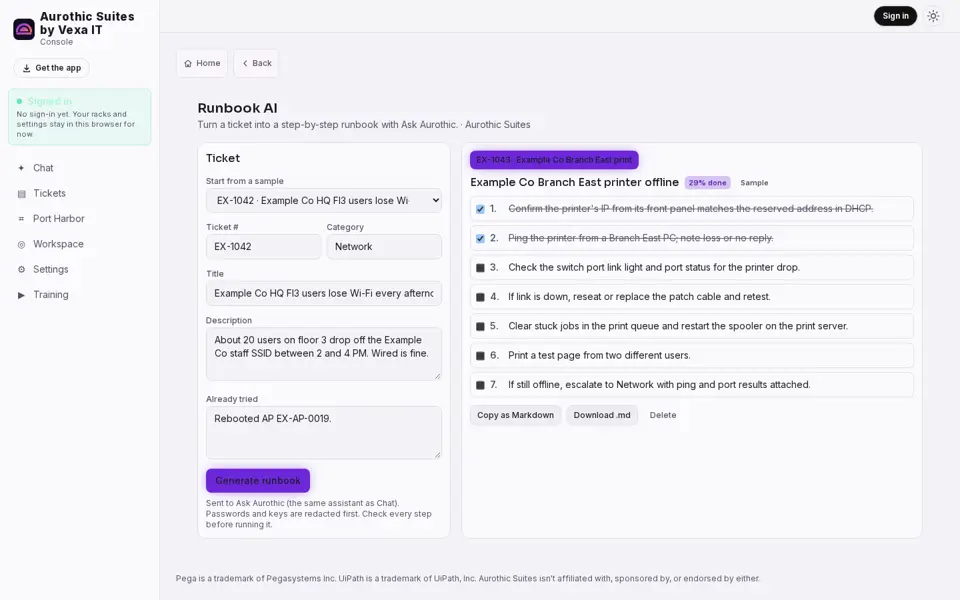Check step 5 Clear stuck jobs
This screenshot has width=960, height=600.
pyautogui.click(x=480, y=326)
